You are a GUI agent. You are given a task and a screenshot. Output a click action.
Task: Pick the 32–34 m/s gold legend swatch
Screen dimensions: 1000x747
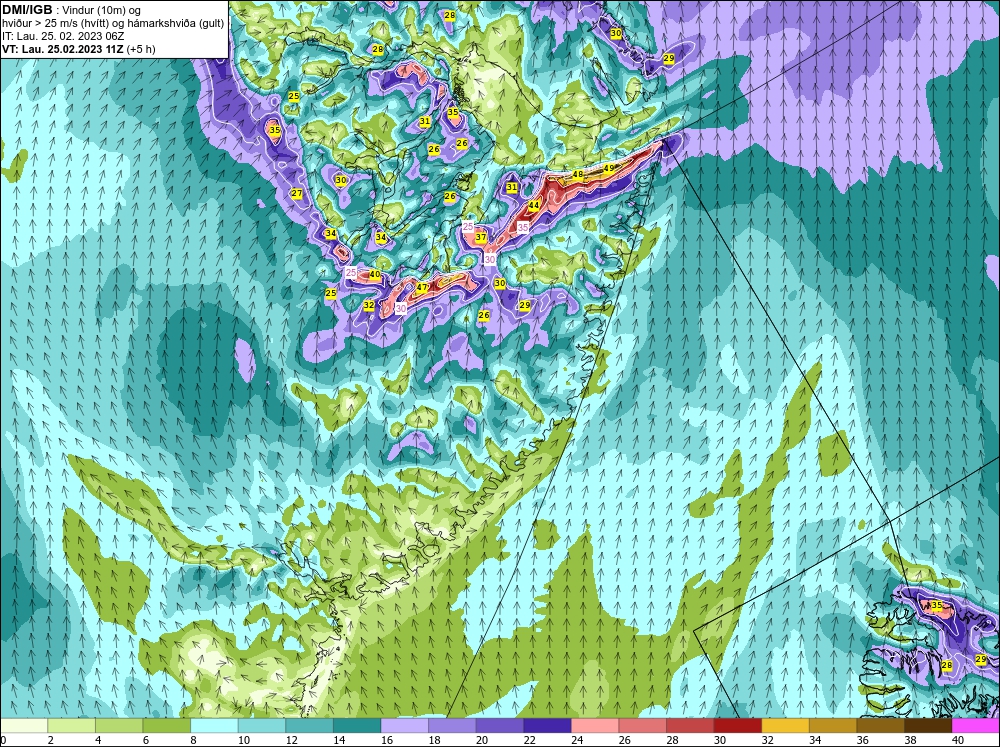click(x=785, y=725)
